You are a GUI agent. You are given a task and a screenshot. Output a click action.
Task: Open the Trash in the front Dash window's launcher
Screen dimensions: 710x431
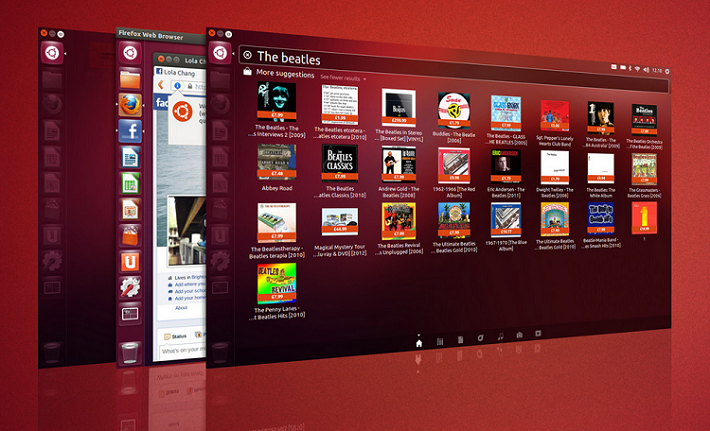pos(220,352)
